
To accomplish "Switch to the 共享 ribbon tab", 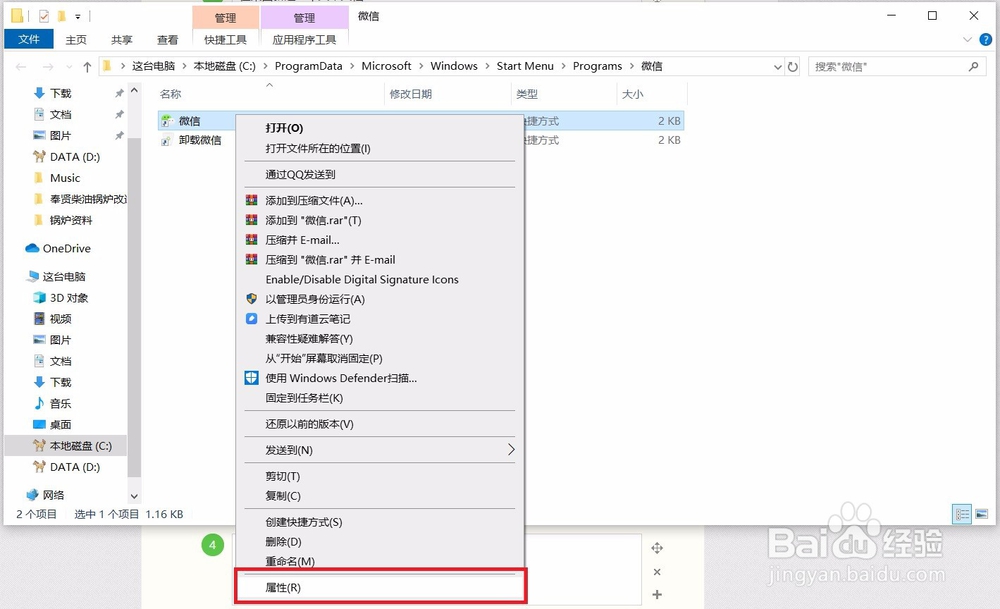I will (122, 40).
